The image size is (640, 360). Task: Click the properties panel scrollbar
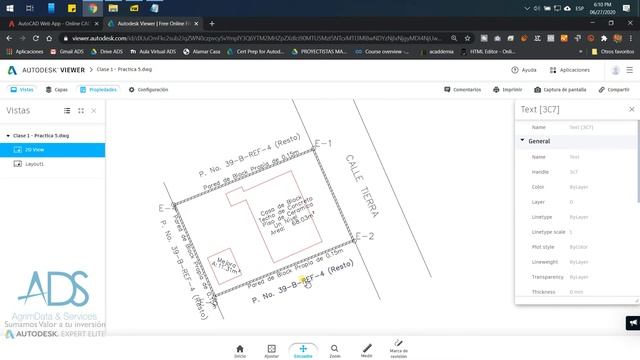pyautogui.click(x=638, y=161)
